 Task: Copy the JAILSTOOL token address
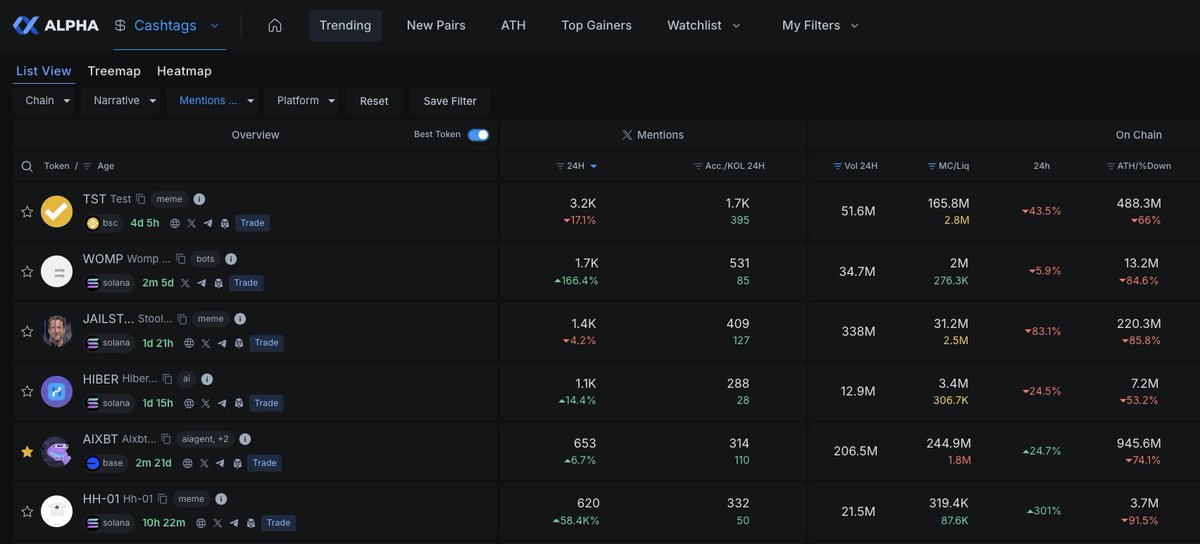183,320
